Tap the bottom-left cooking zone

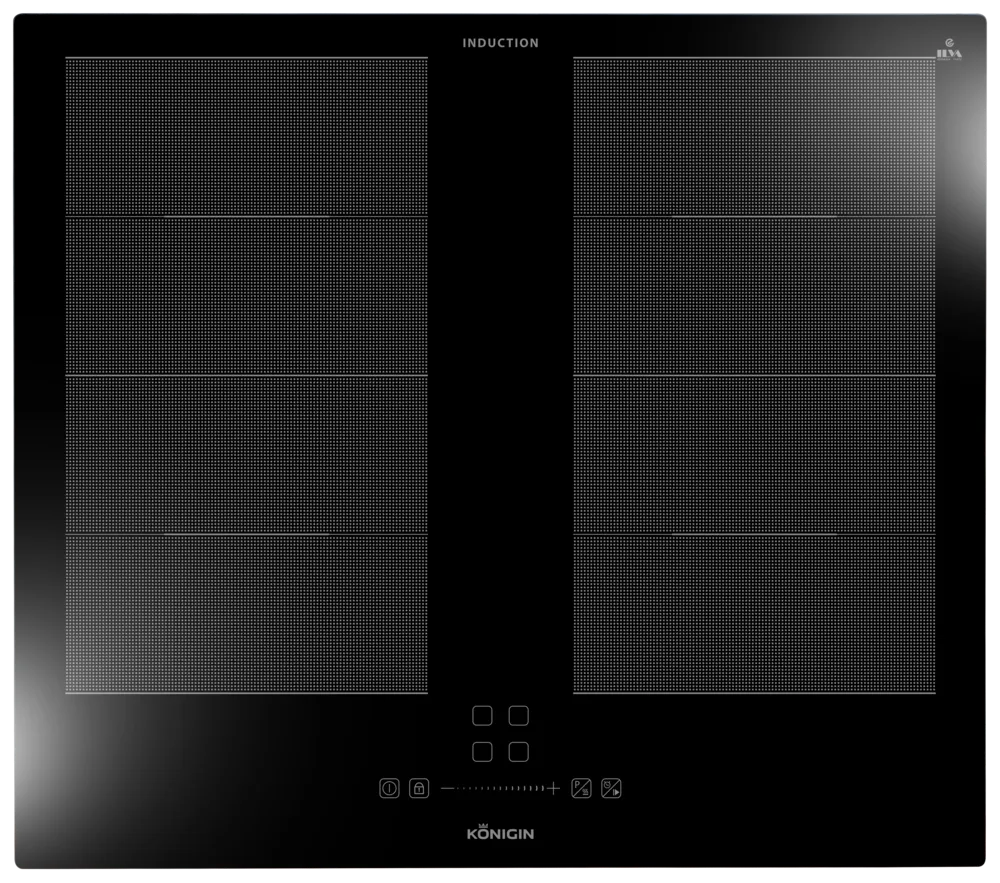(x=246, y=614)
